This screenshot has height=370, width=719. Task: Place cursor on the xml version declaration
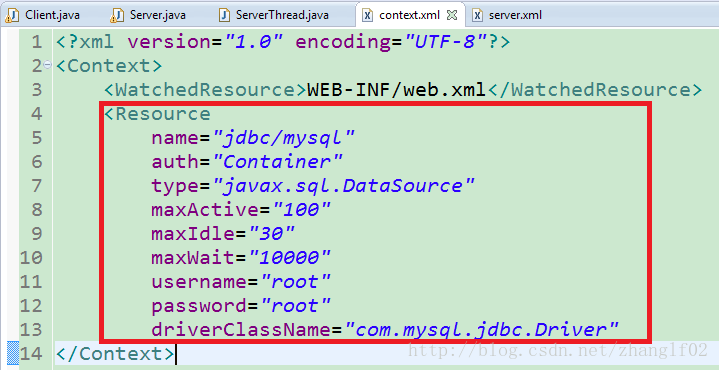(x=283, y=42)
